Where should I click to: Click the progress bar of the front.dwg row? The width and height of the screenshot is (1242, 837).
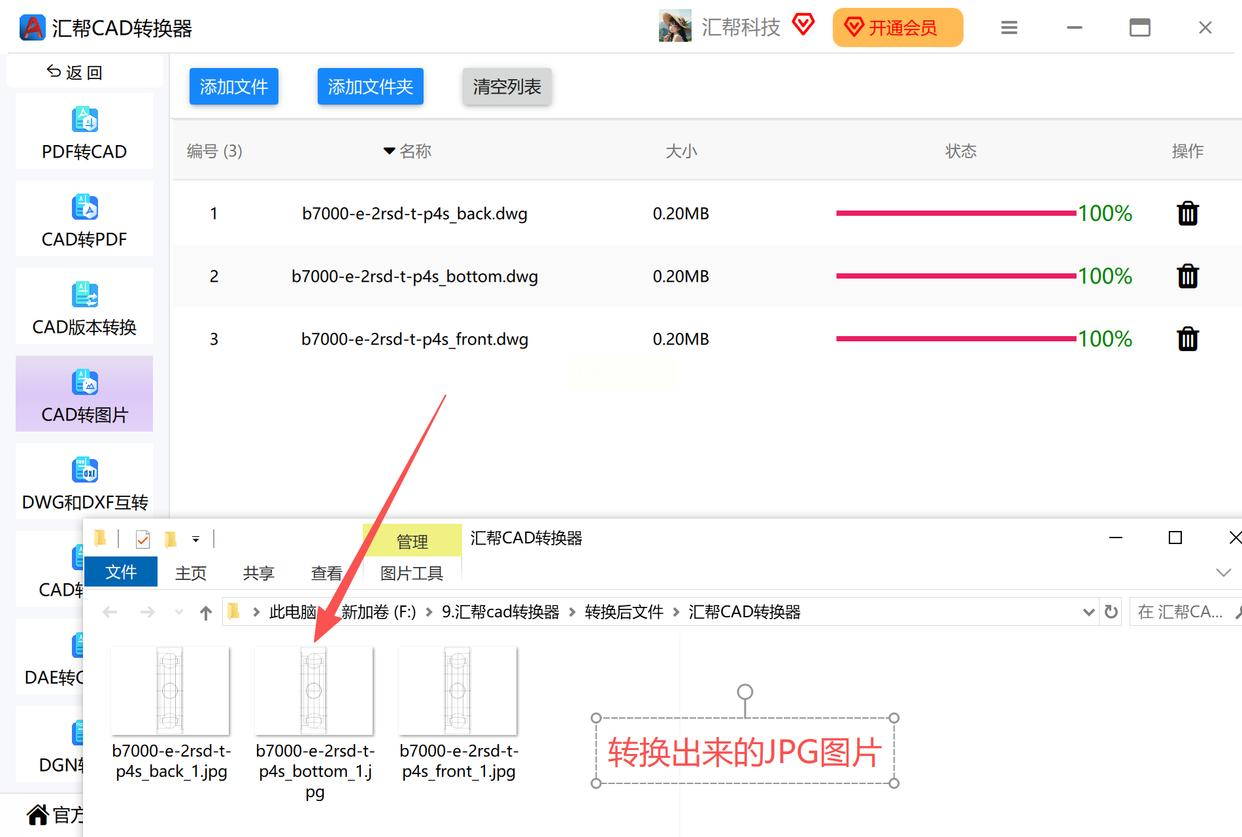click(956, 339)
